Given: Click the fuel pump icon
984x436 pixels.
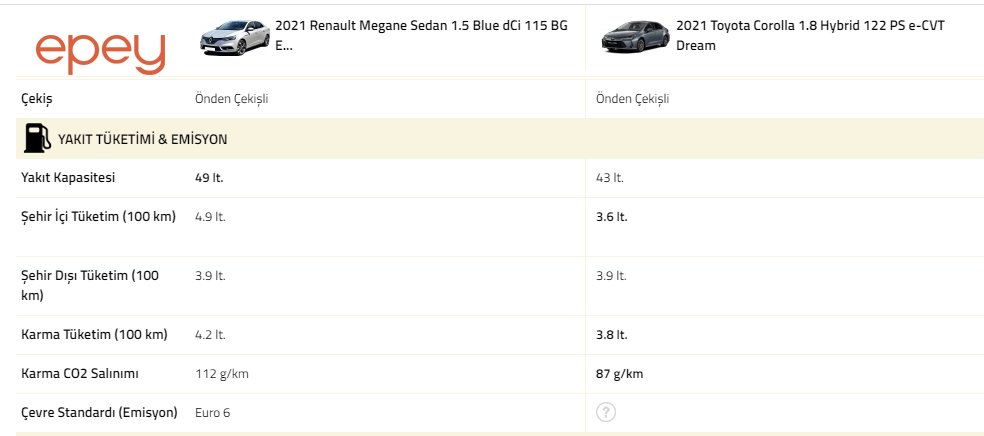Looking at the screenshot, I should (37, 139).
